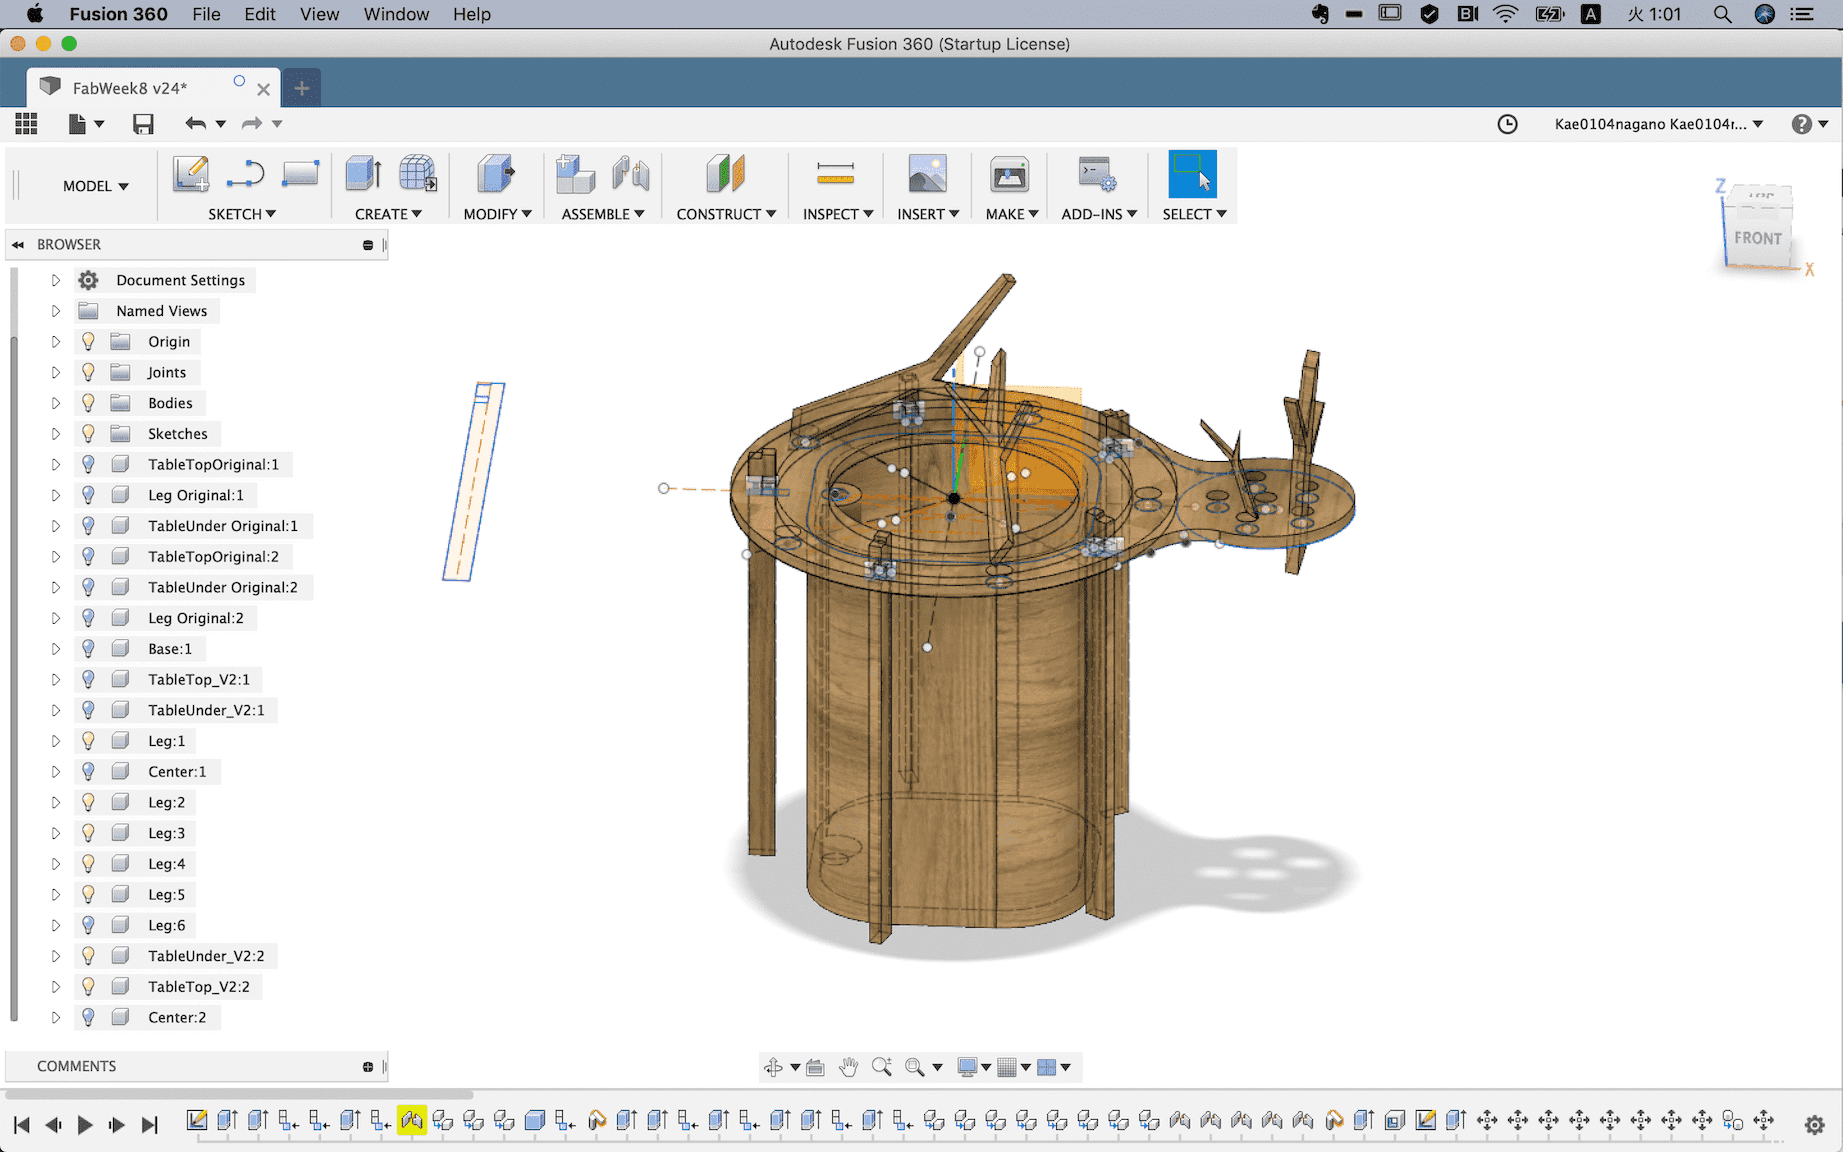Toggle visibility of Leg:3 component
The height and width of the screenshot is (1152, 1843).
(88, 833)
